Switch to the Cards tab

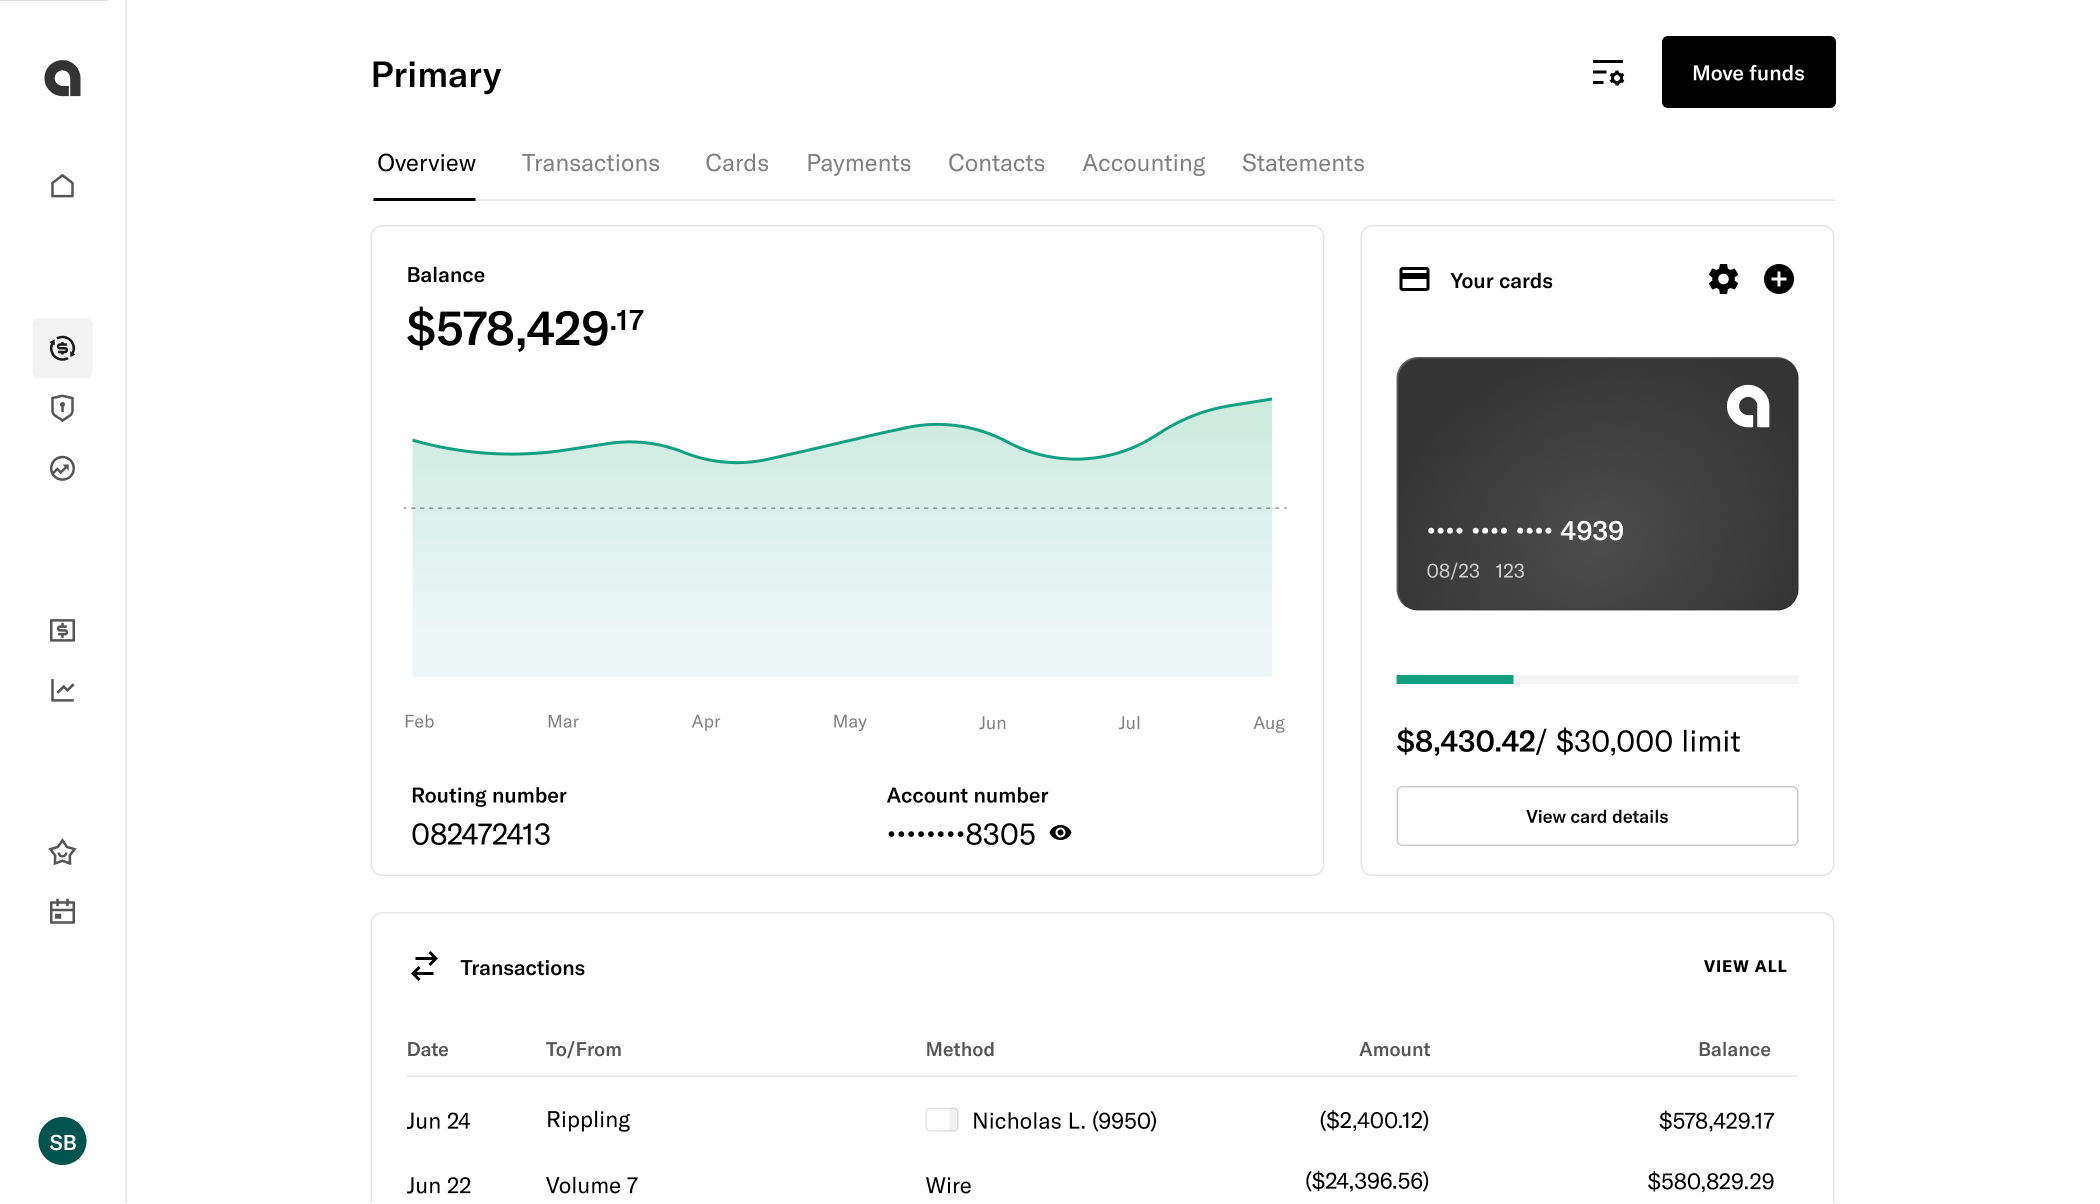click(x=736, y=163)
